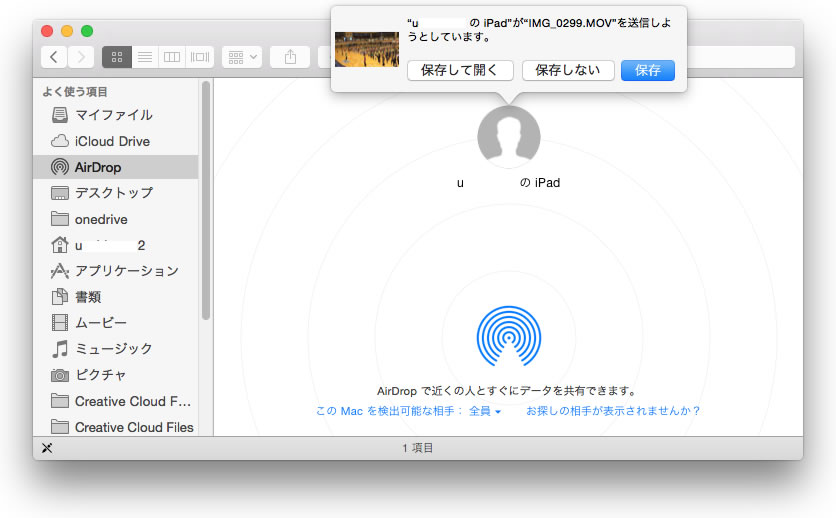Click the search field in the toolbar
Viewport: 836px width, 518px height.
point(741,57)
